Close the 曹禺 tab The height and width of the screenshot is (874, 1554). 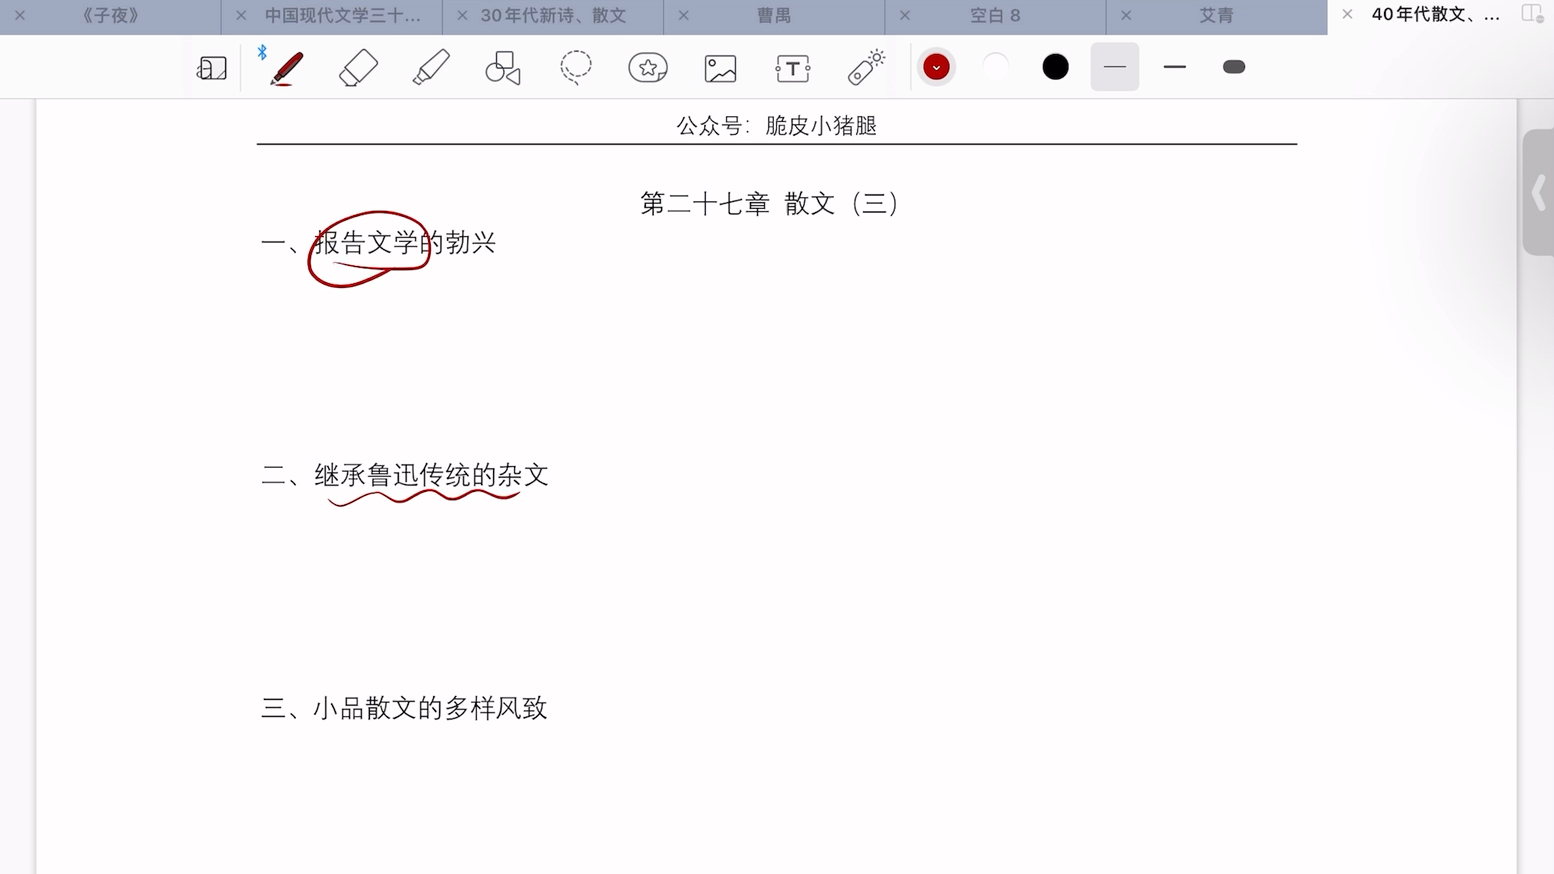tap(684, 16)
